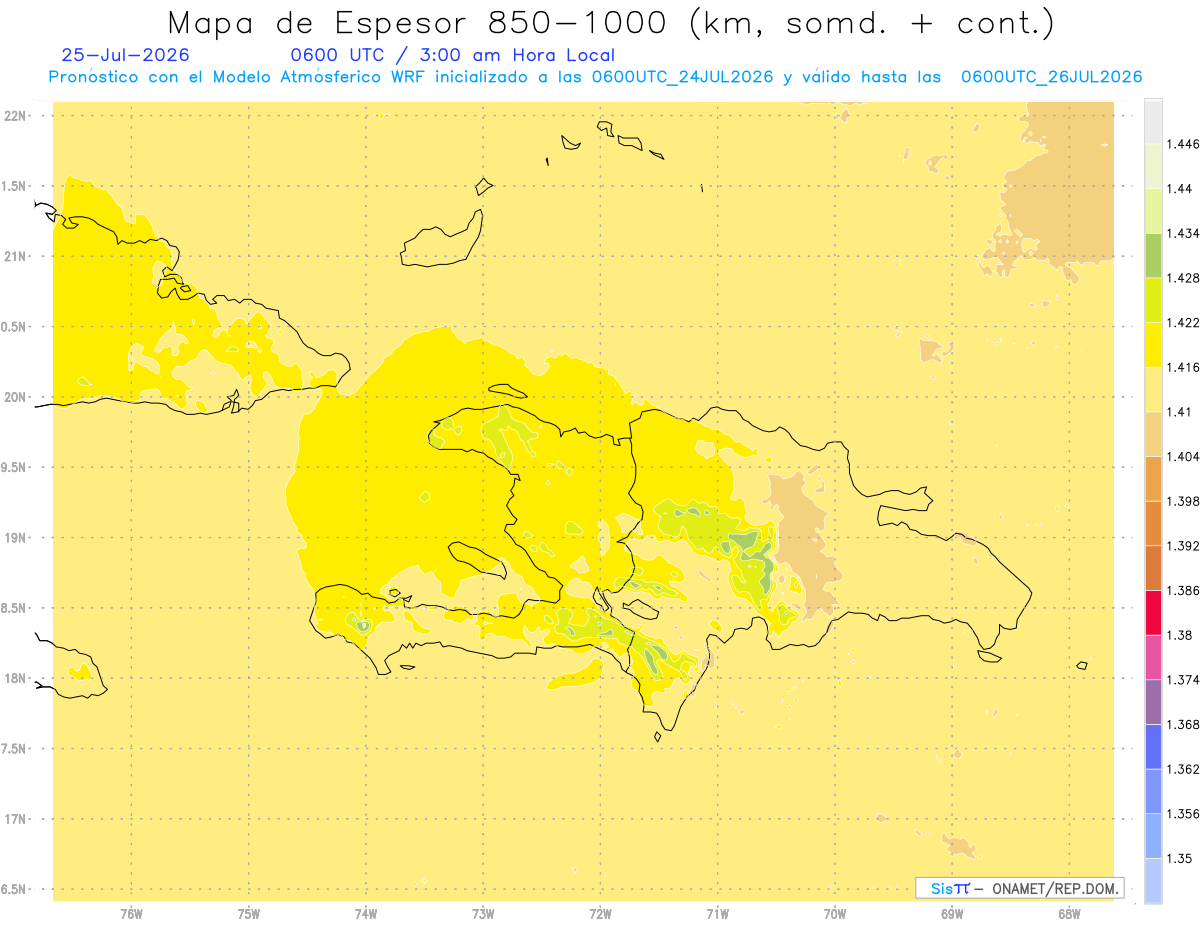Image resolution: width=1200 pixels, height=927 pixels.
Task: Click colorbar value 1.38
Action: coord(1179,635)
